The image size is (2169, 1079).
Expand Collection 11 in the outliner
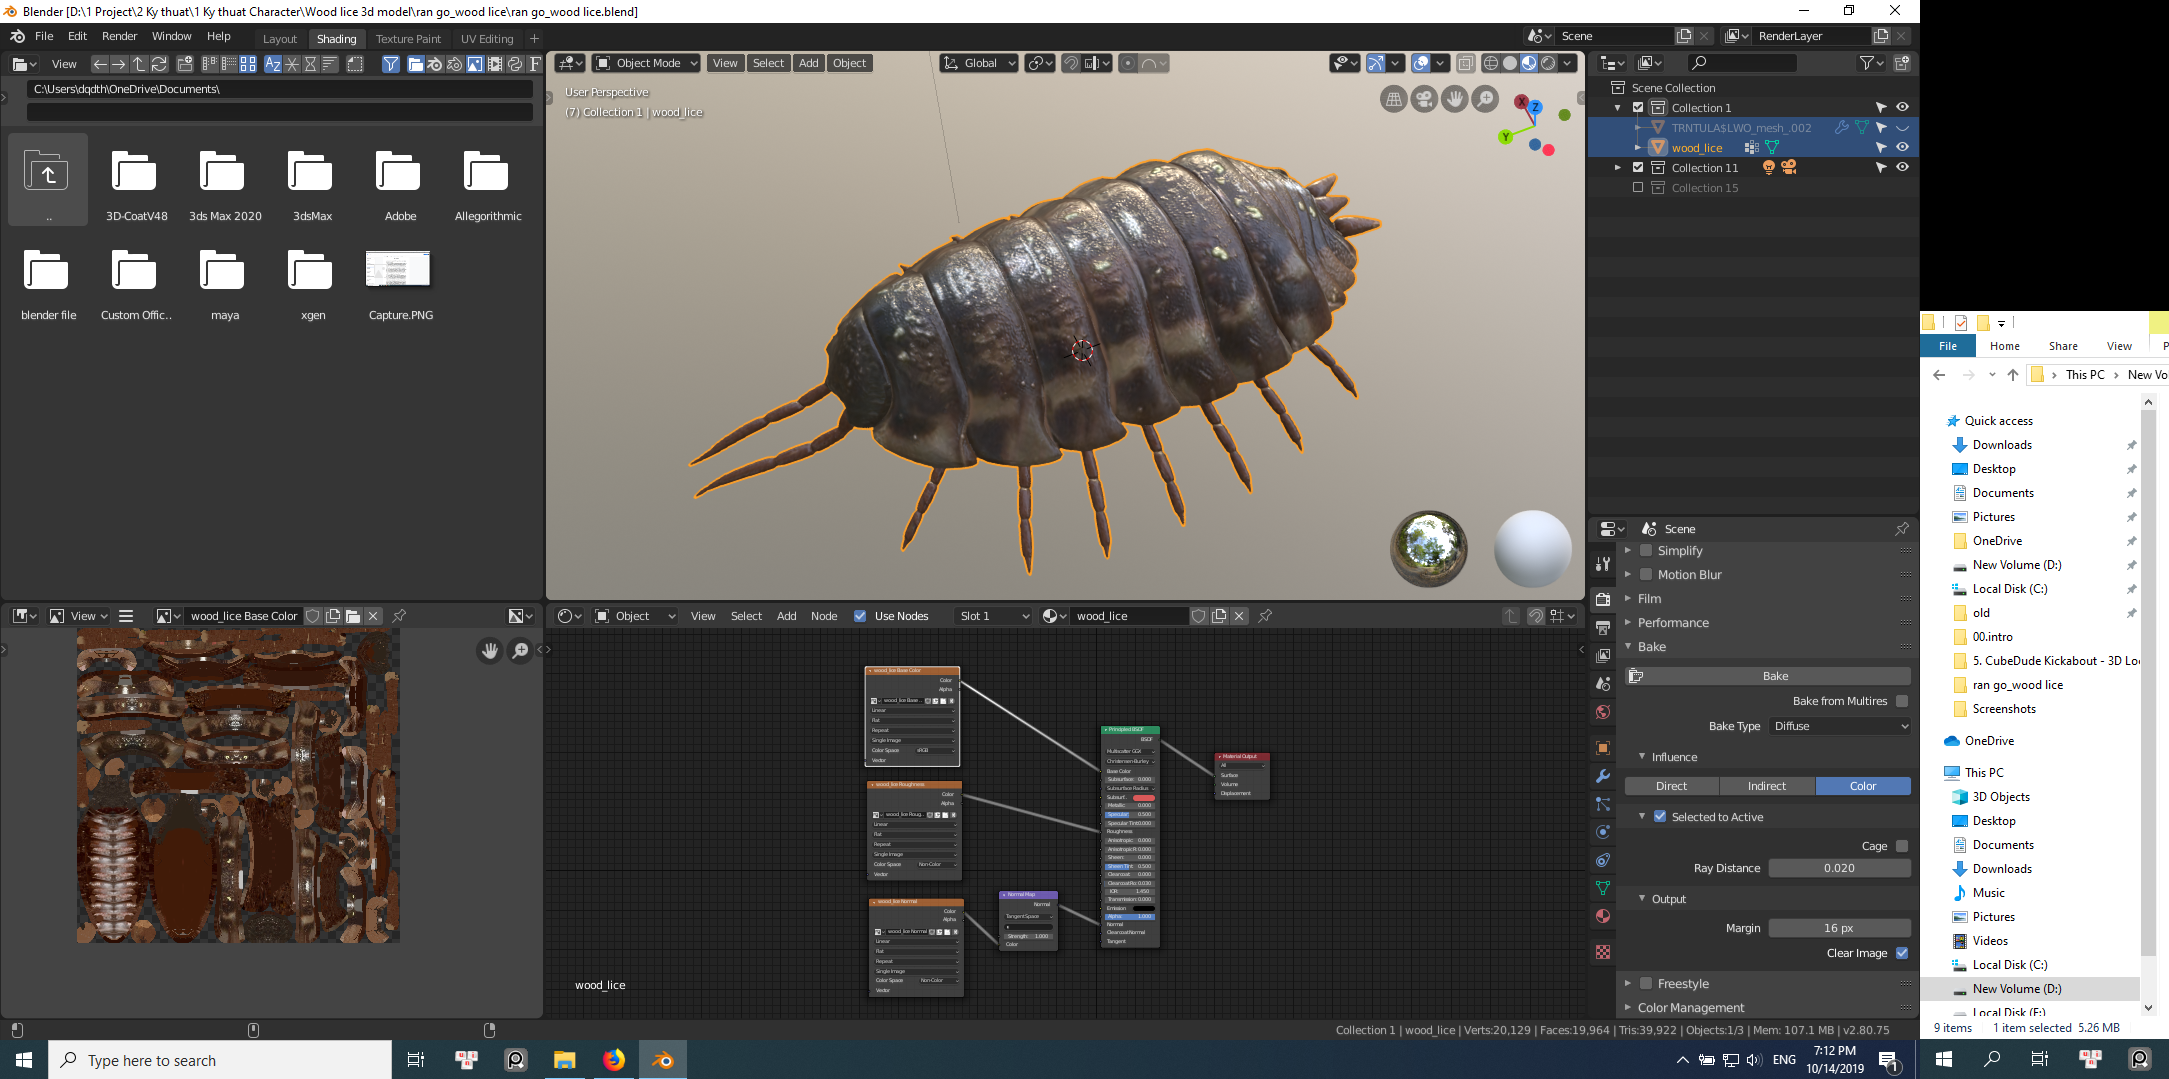[1618, 167]
